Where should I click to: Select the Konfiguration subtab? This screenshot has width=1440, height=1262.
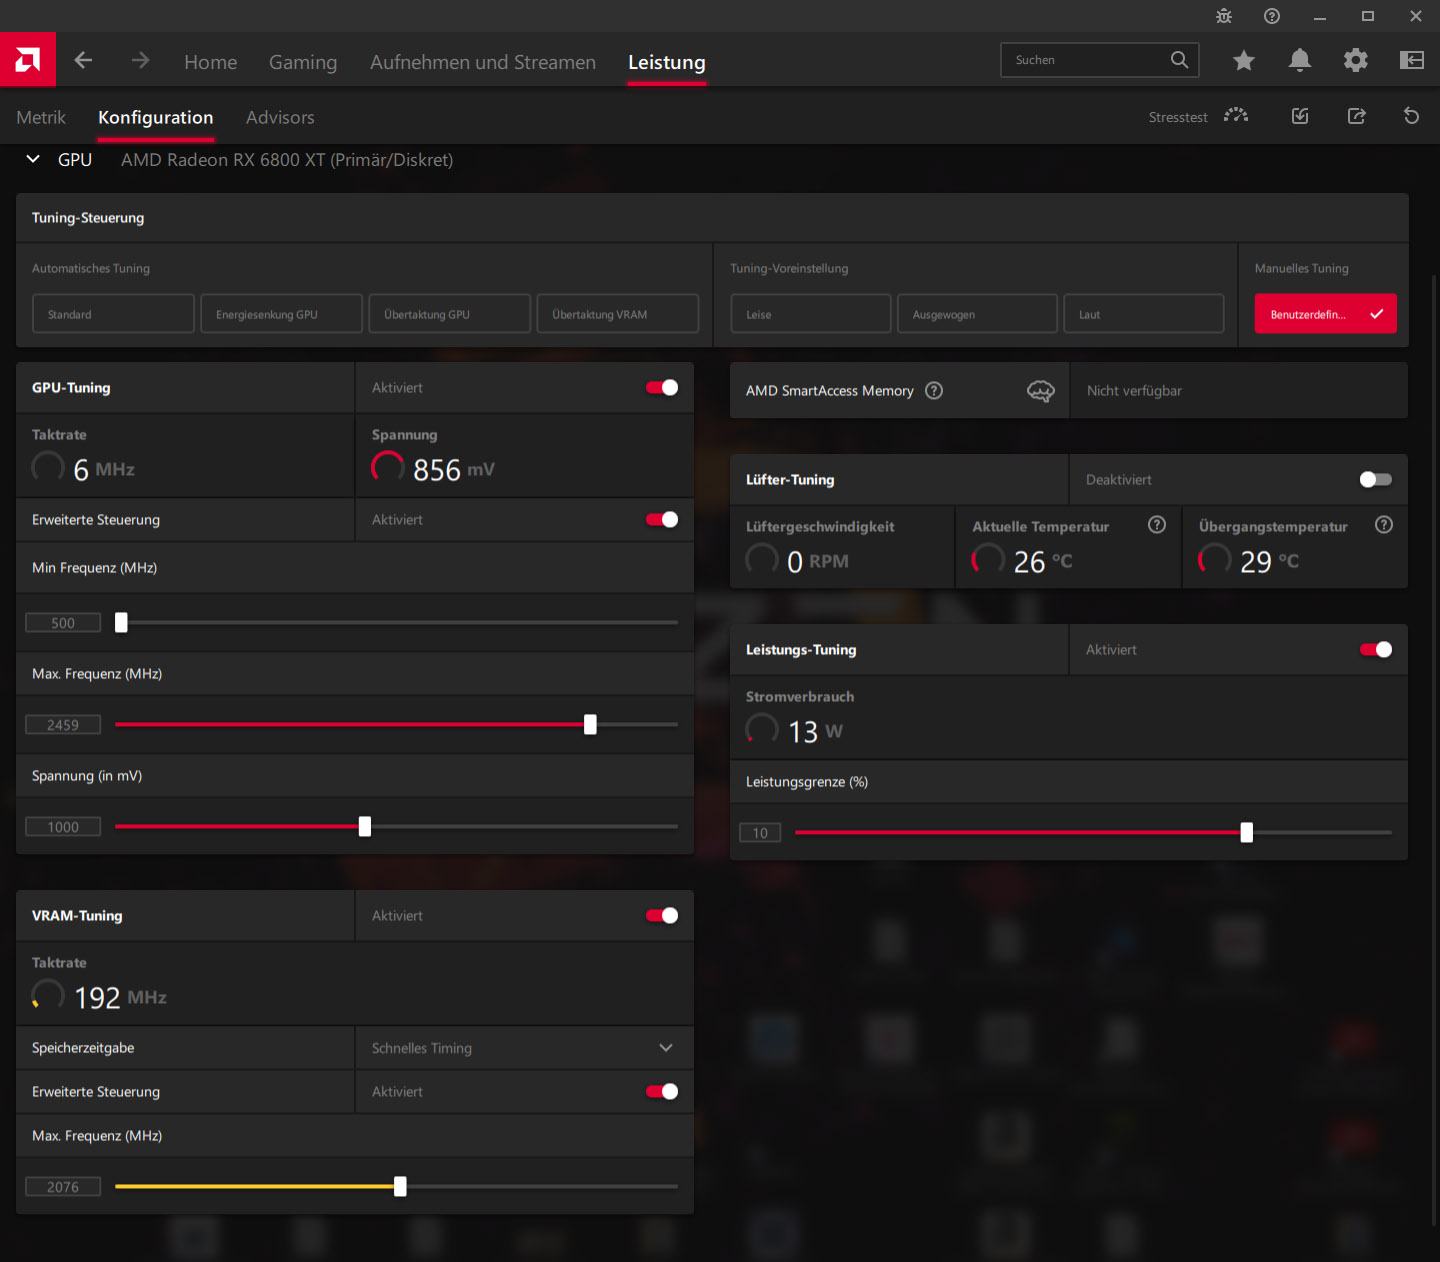pos(155,117)
